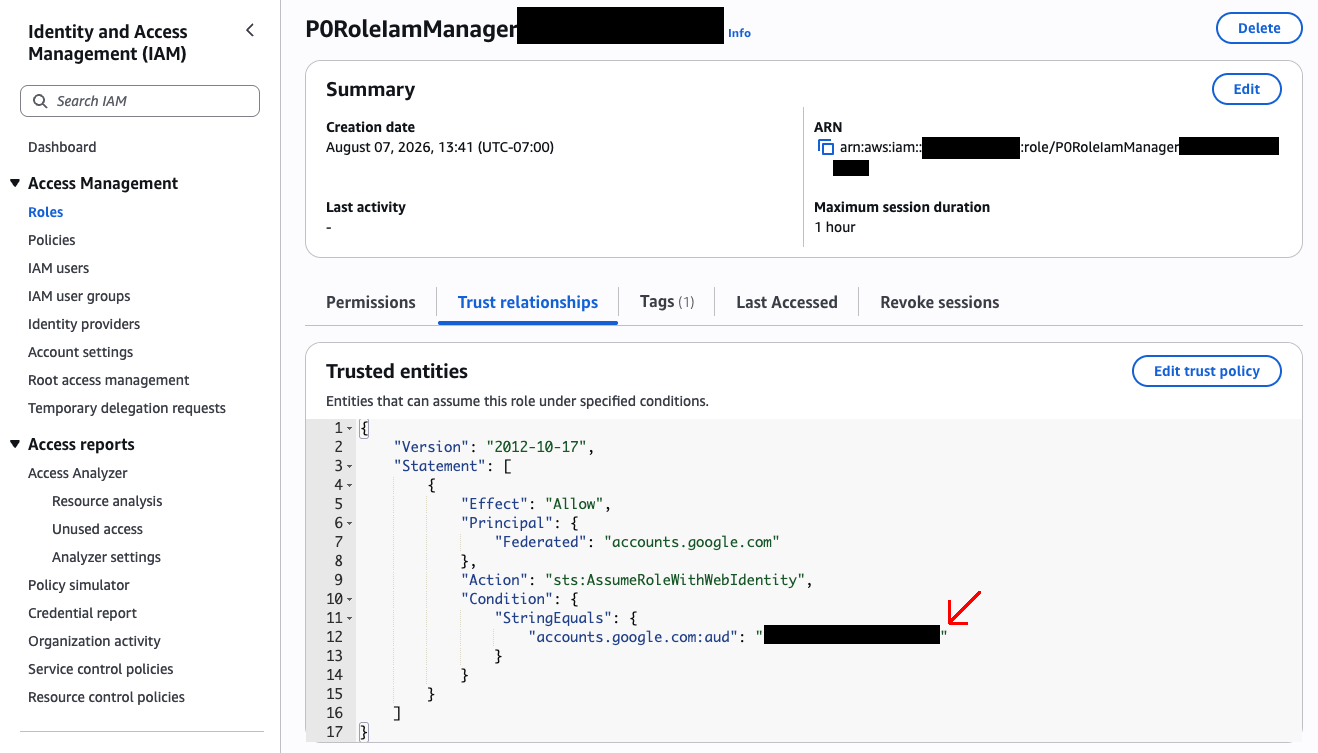Fold the StringEquals block at line 11
This screenshot has height=753, width=1318.
coord(350,618)
